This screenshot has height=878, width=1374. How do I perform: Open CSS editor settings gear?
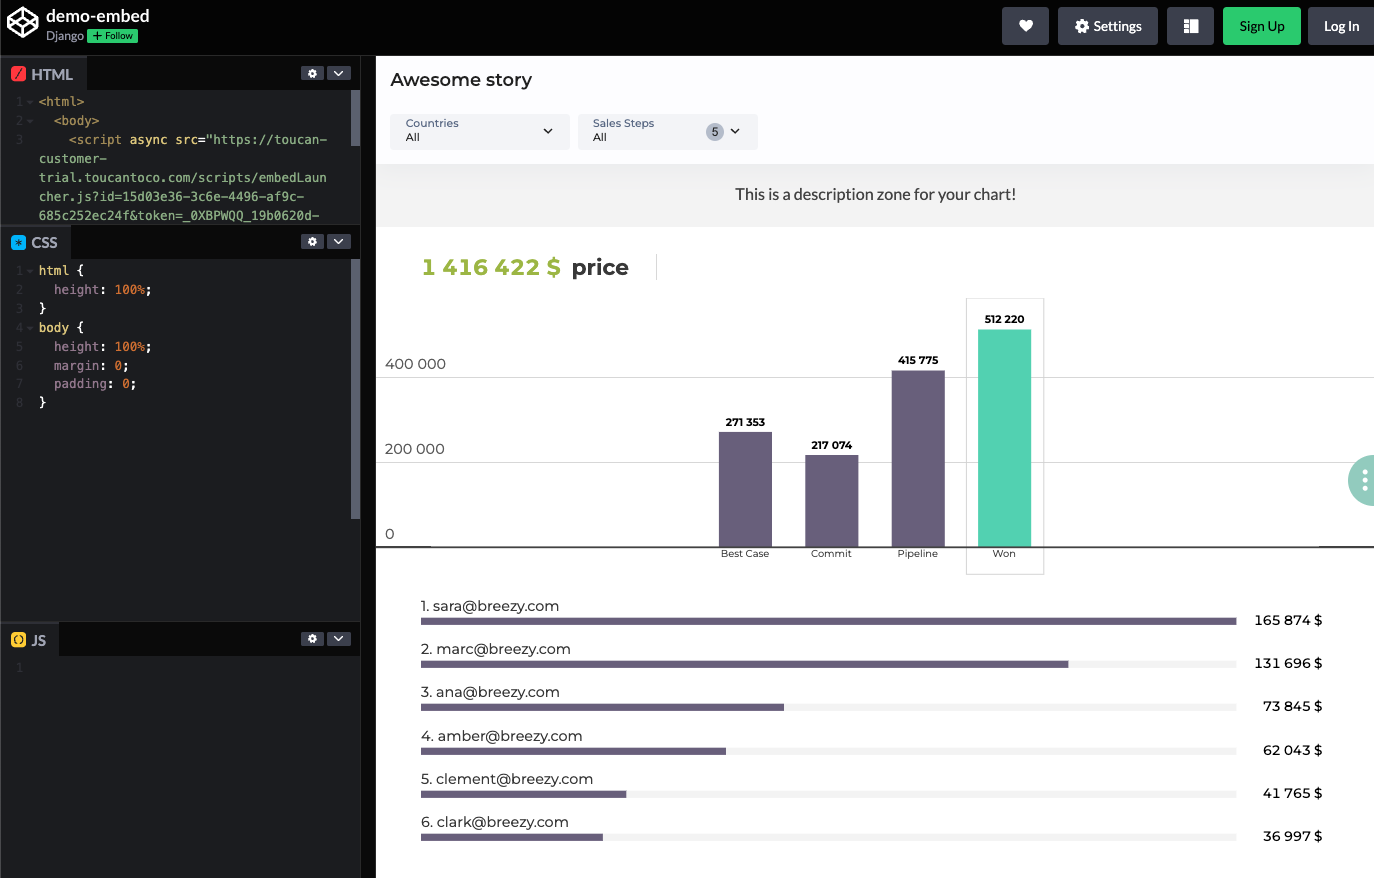tap(313, 241)
